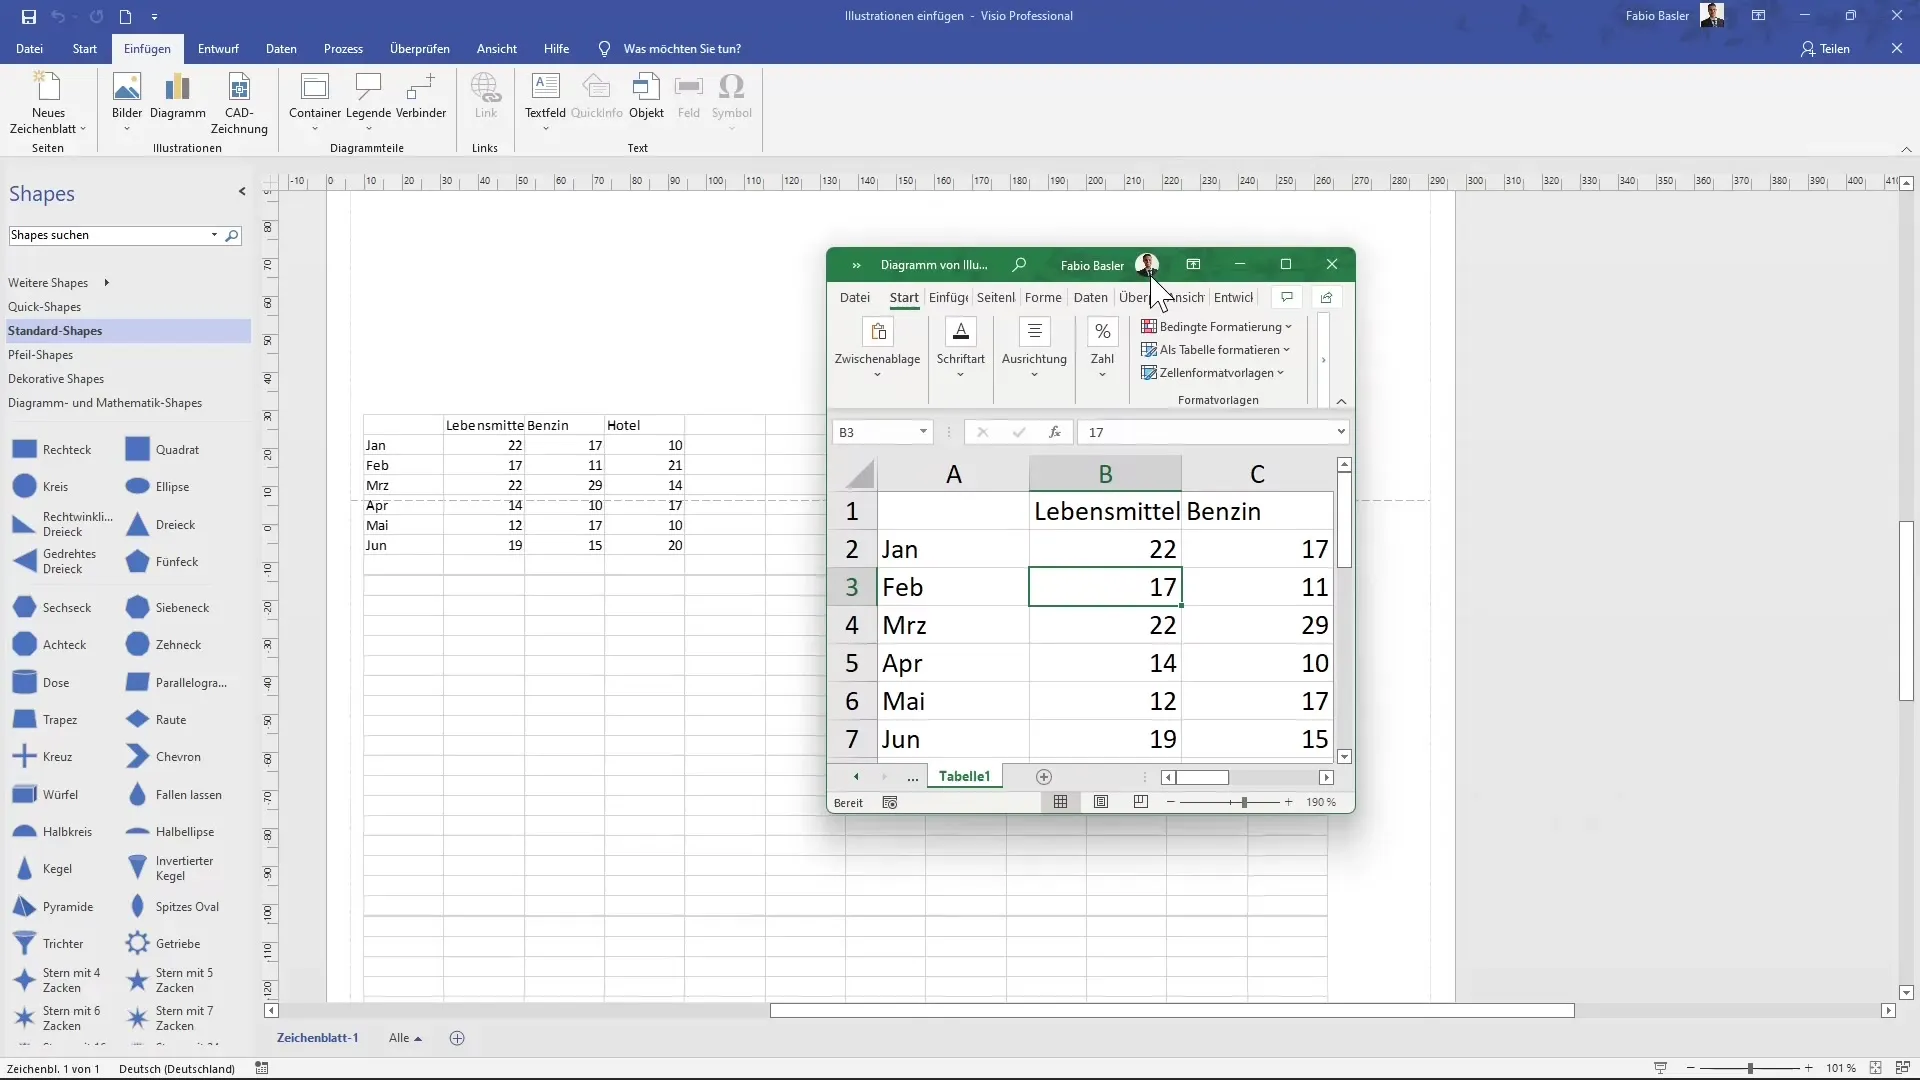Switch to the Daten tab in Visio
1920x1080 pixels.
click(281, 49)
